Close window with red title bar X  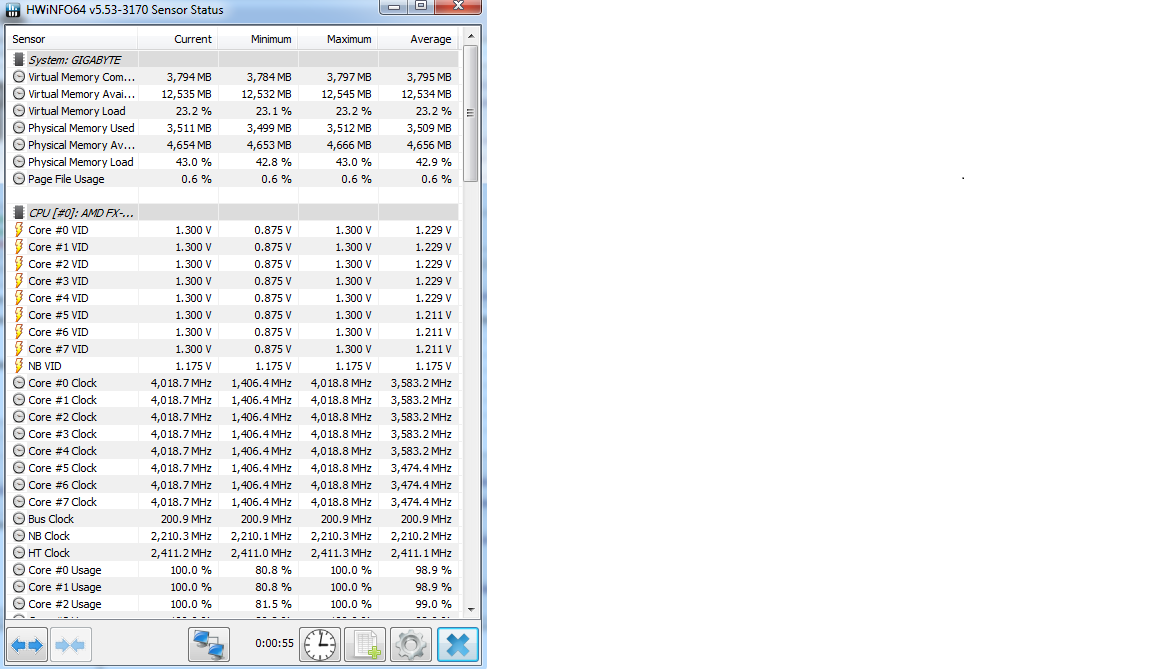(x=458, y=7)
